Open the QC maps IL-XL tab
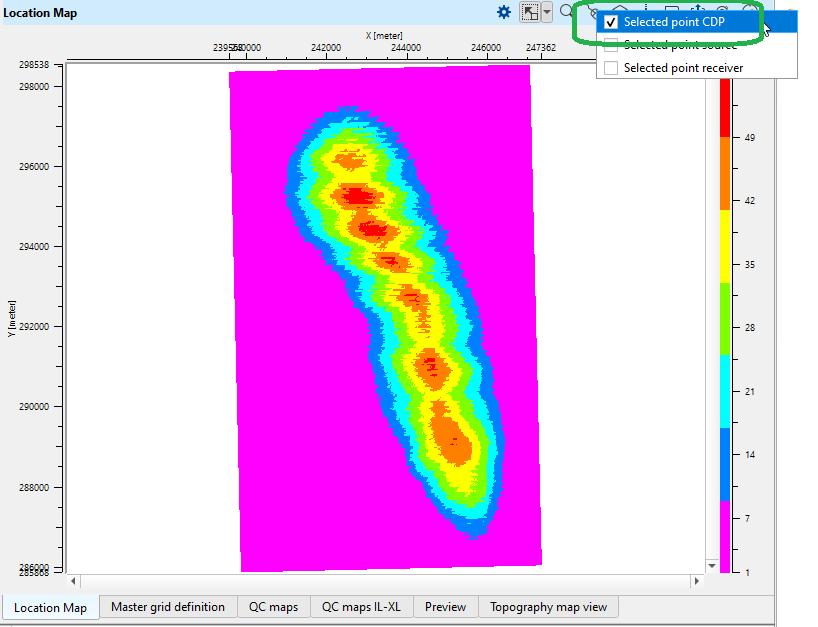This screenshot has height=627, width=818. (x=361, y=607)
